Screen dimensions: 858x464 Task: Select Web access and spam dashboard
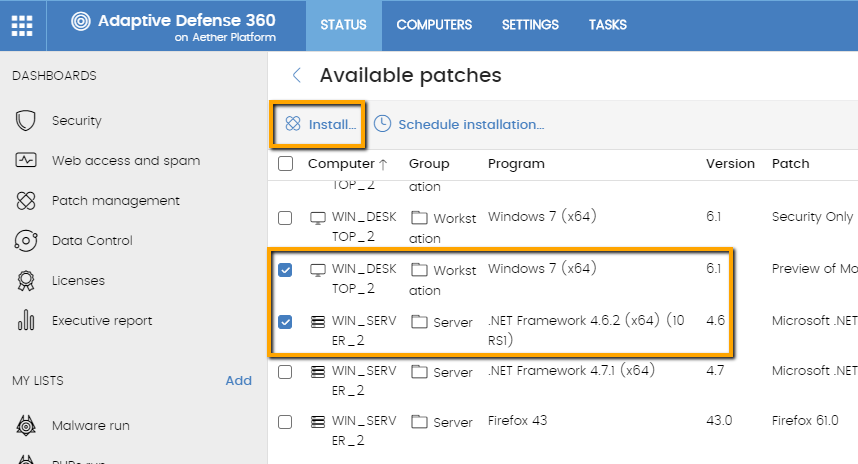[126, 160]
